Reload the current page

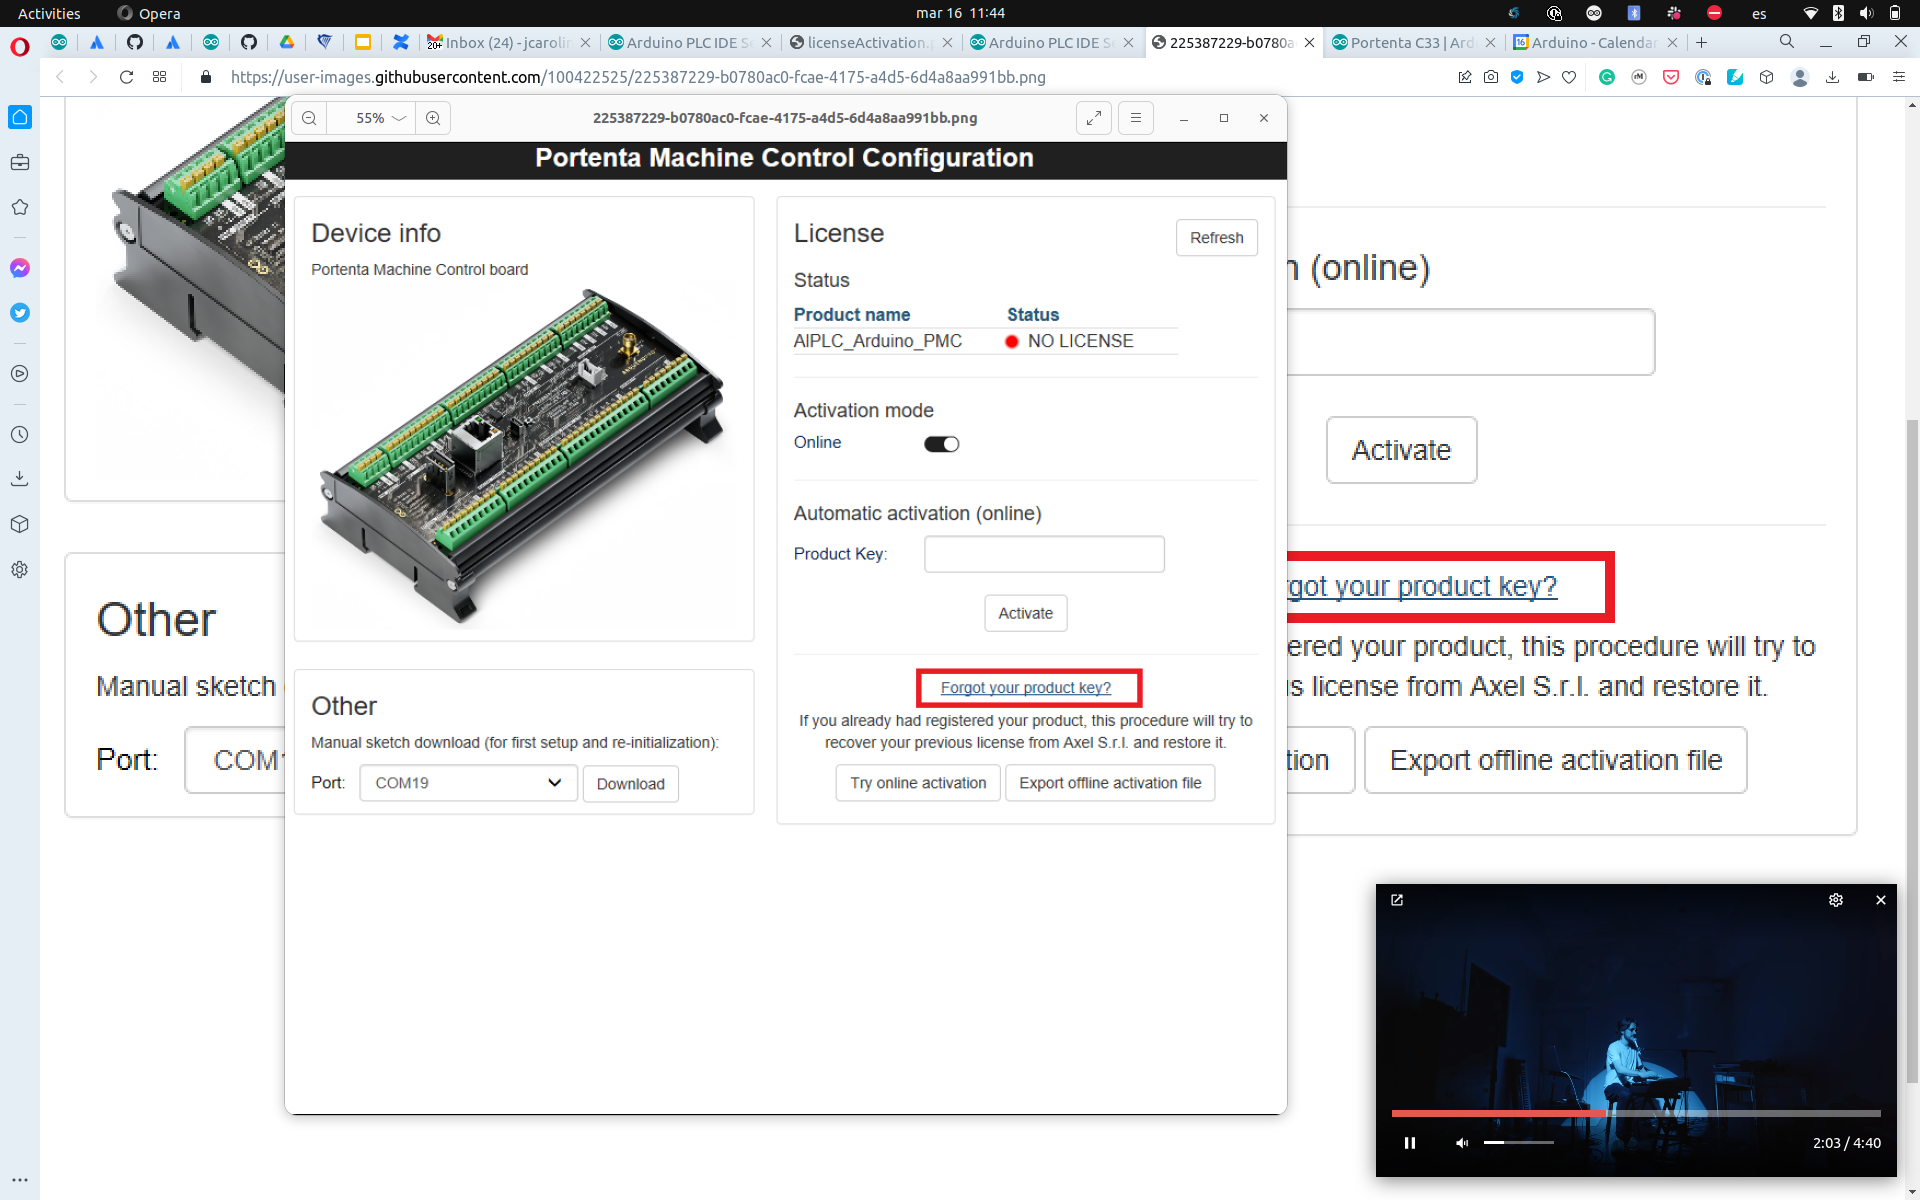coord(126,77)
